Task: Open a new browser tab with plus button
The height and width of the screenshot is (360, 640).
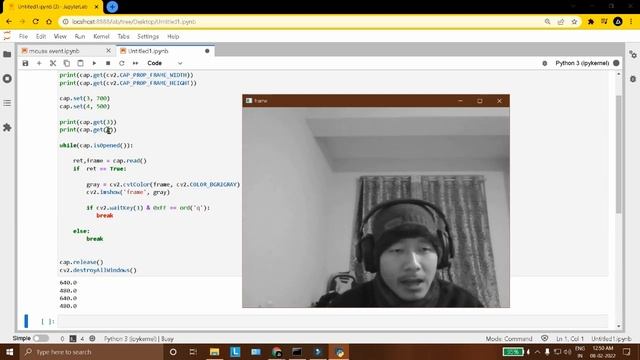Action: point(112,7)
